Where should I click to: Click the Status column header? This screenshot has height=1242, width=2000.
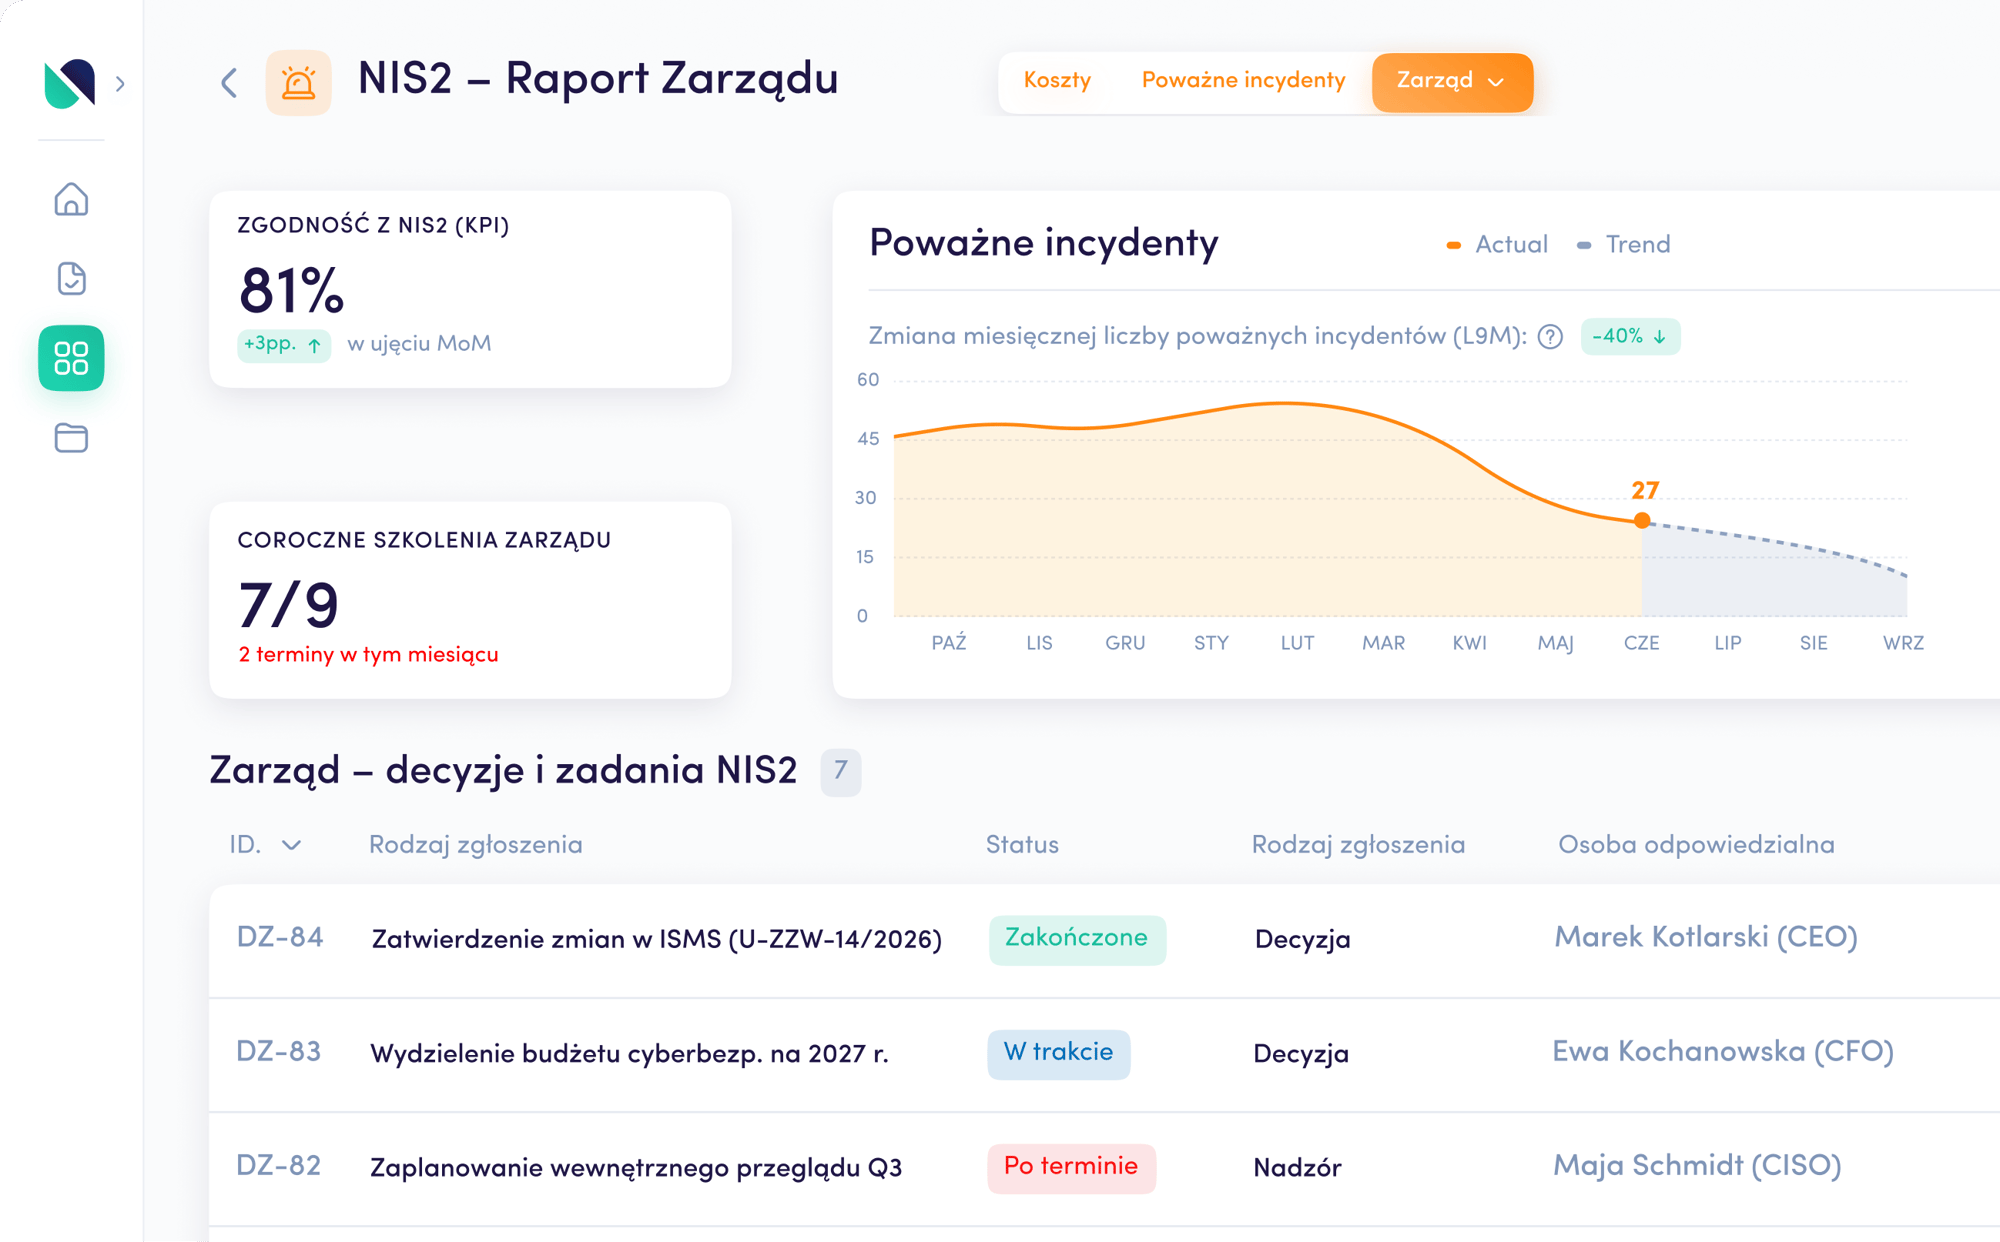(1022, 845)
